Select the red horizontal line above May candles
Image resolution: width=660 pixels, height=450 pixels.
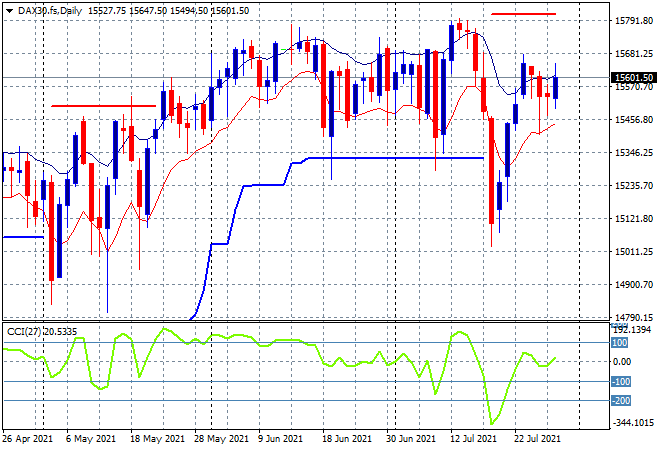tap(104, 106)
